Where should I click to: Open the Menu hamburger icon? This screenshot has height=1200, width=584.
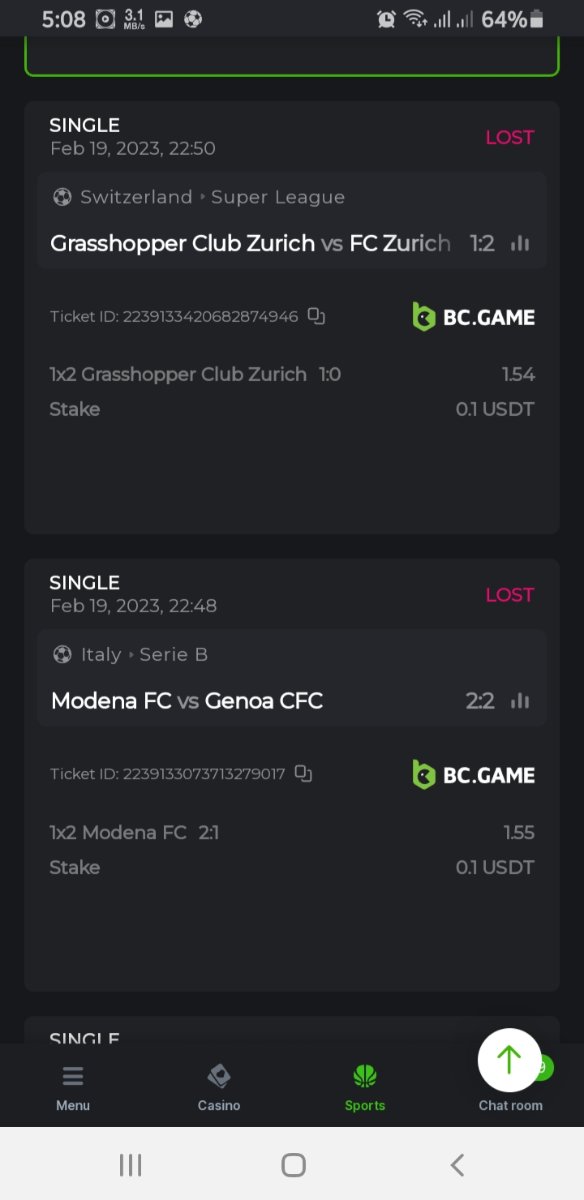point(73,1077)
